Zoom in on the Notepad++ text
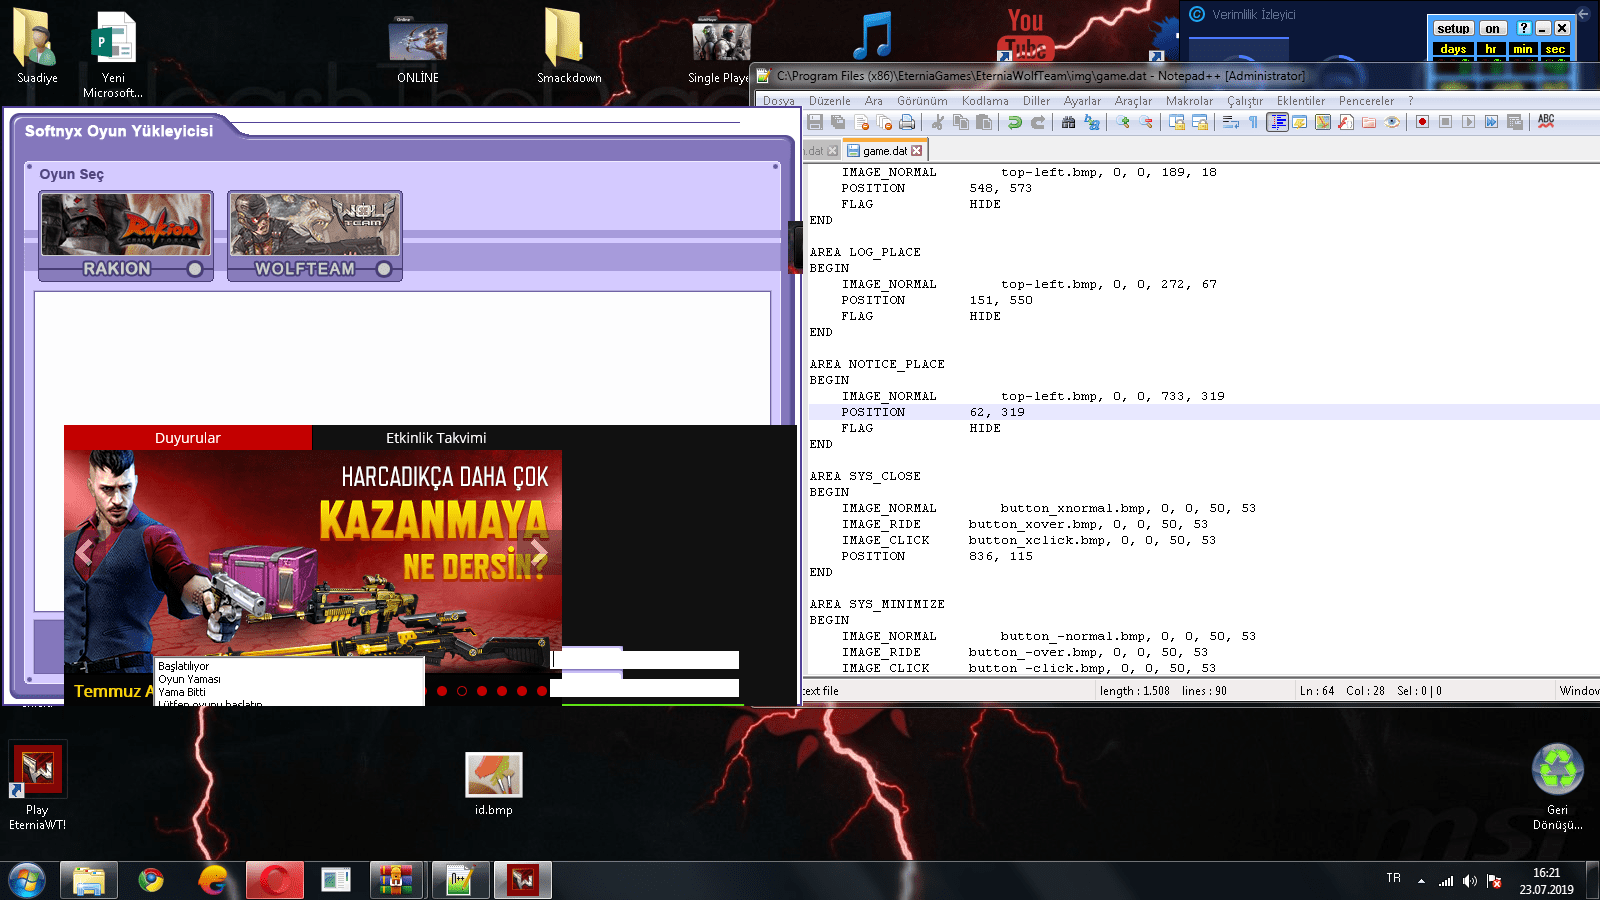The width and height of the screenshot is (1600, 900). (1123, 122)
